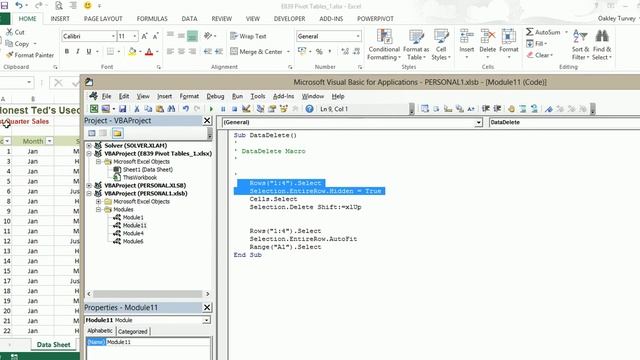The image size is (640, 360).
Task: Click Clear in Editing group
Action: (x=540, y=55)
